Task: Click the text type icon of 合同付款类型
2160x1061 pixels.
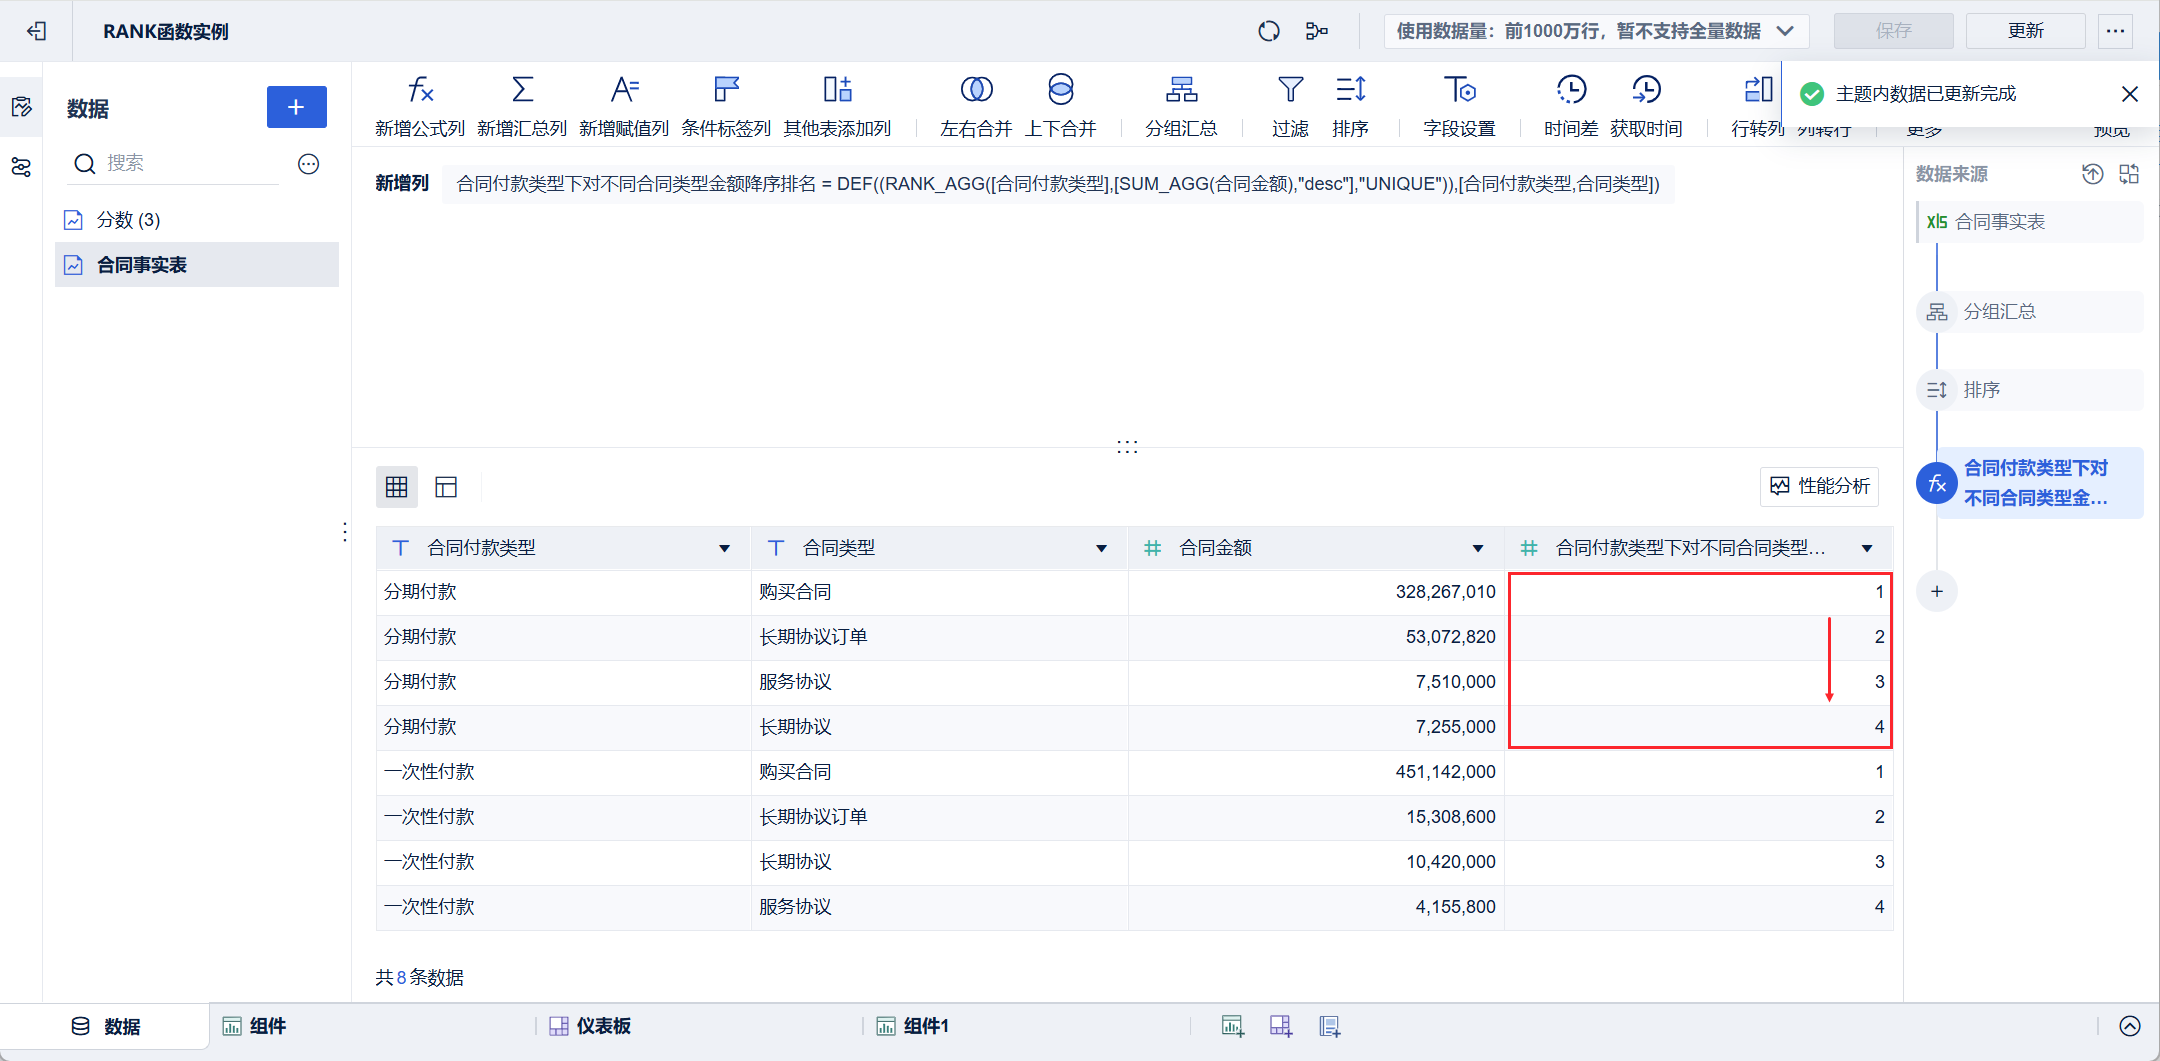Action: [400, 548]
